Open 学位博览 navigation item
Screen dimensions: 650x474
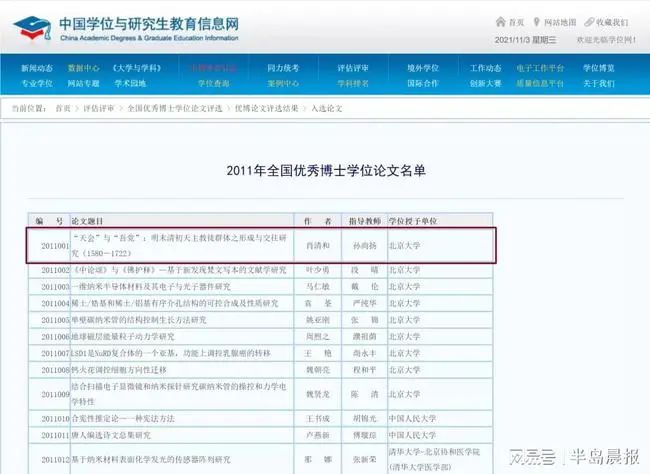pos(599,68)
